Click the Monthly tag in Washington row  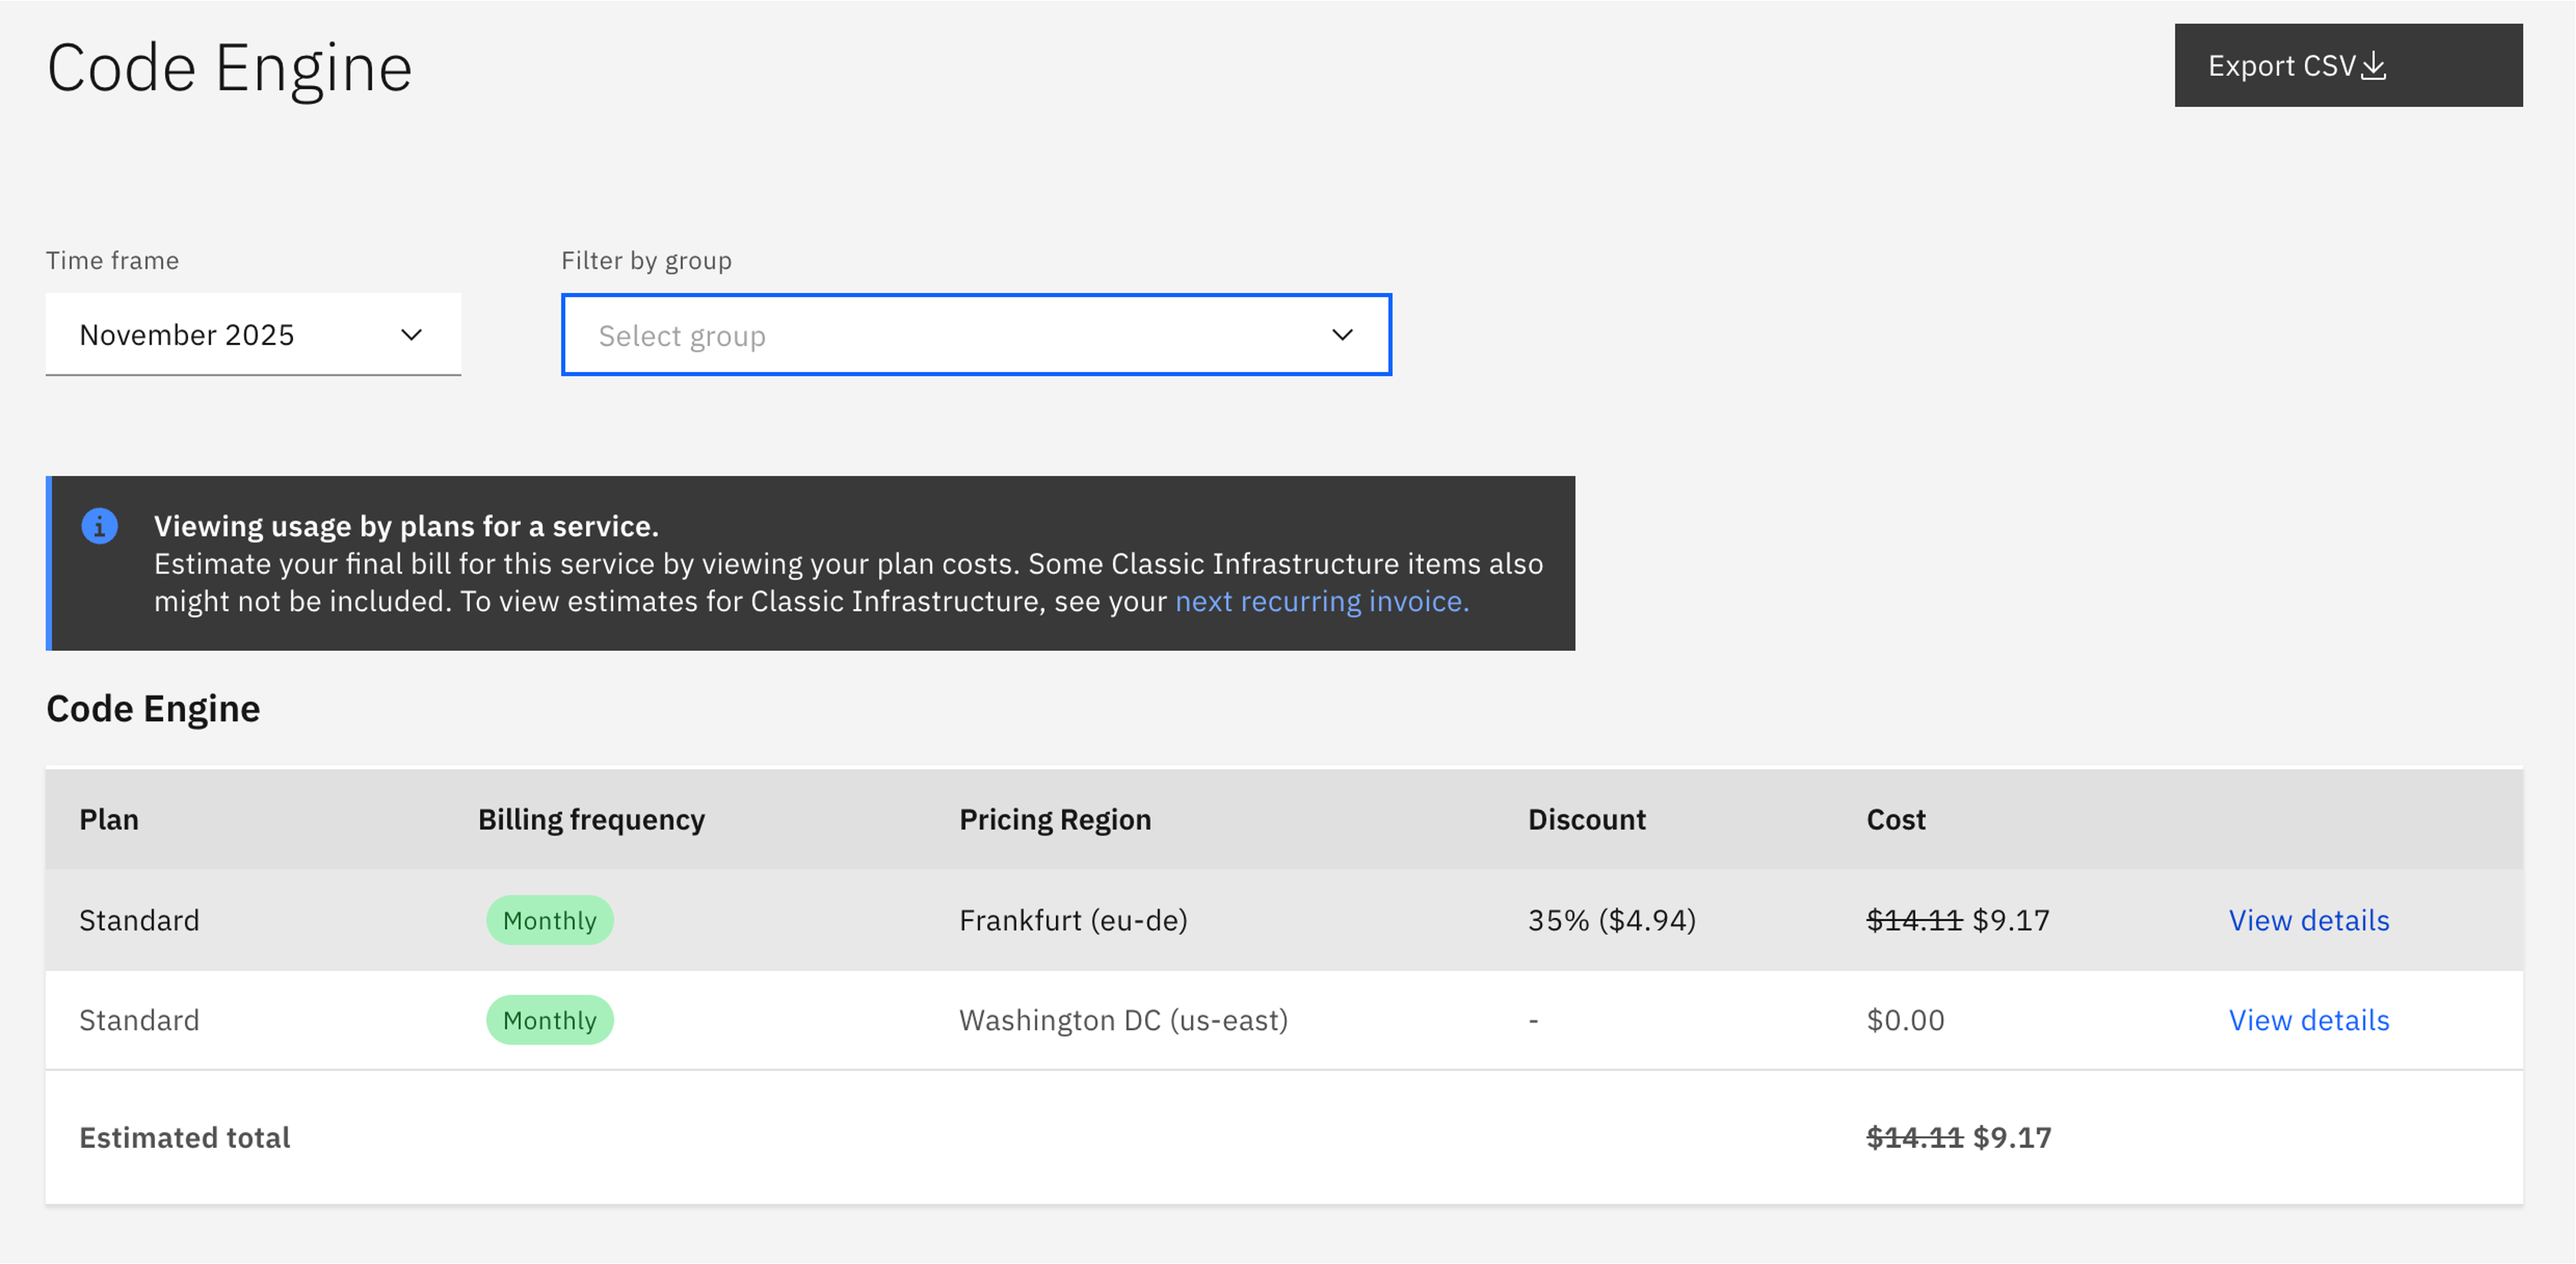click(x=549, y=1020)
